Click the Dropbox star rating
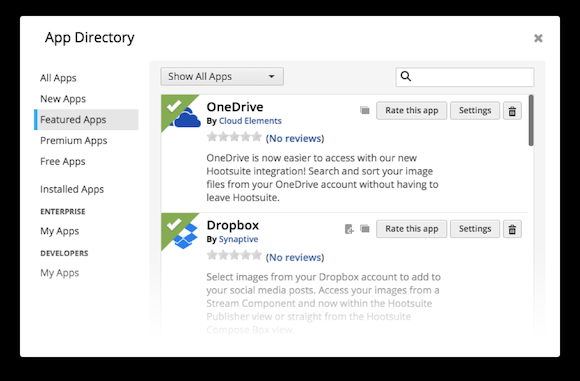Screen dimensions: 580x381 click(x=234, y=255)
